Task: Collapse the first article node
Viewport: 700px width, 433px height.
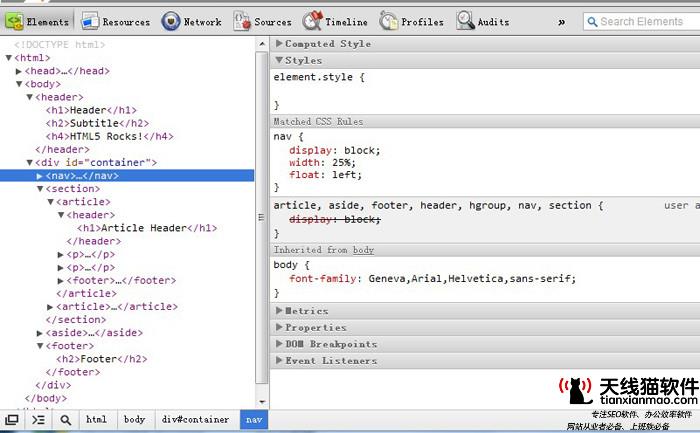Action: pyautogui.click(x=50, y=202)
